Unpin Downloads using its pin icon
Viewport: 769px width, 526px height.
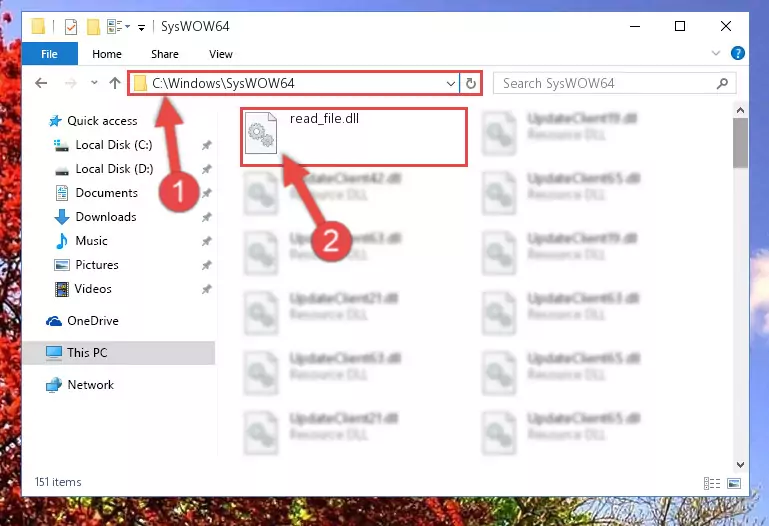click(206, 217)
